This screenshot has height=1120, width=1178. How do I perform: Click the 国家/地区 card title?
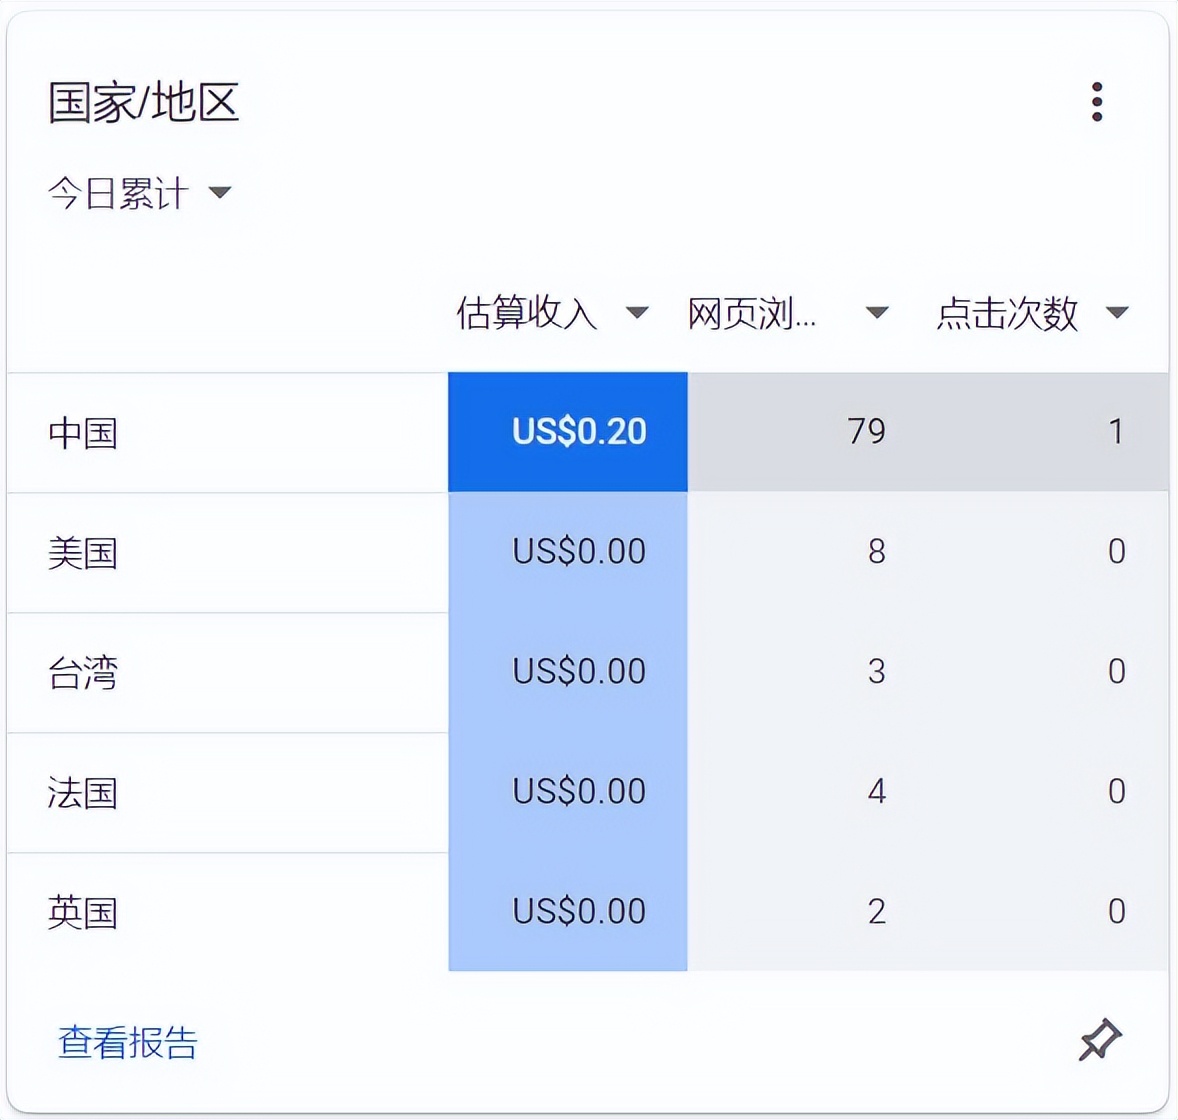pos(142,102)
